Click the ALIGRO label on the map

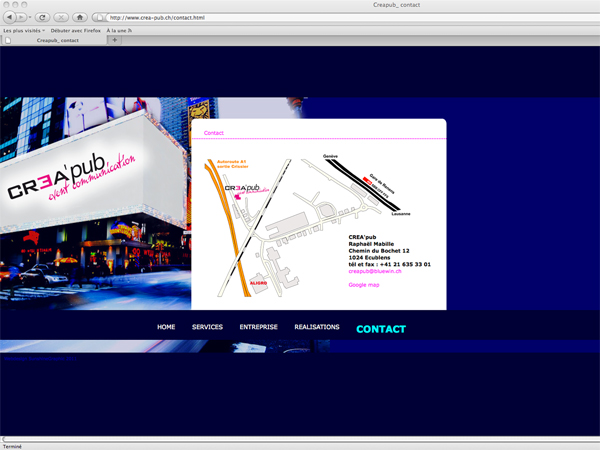[258, 283]
